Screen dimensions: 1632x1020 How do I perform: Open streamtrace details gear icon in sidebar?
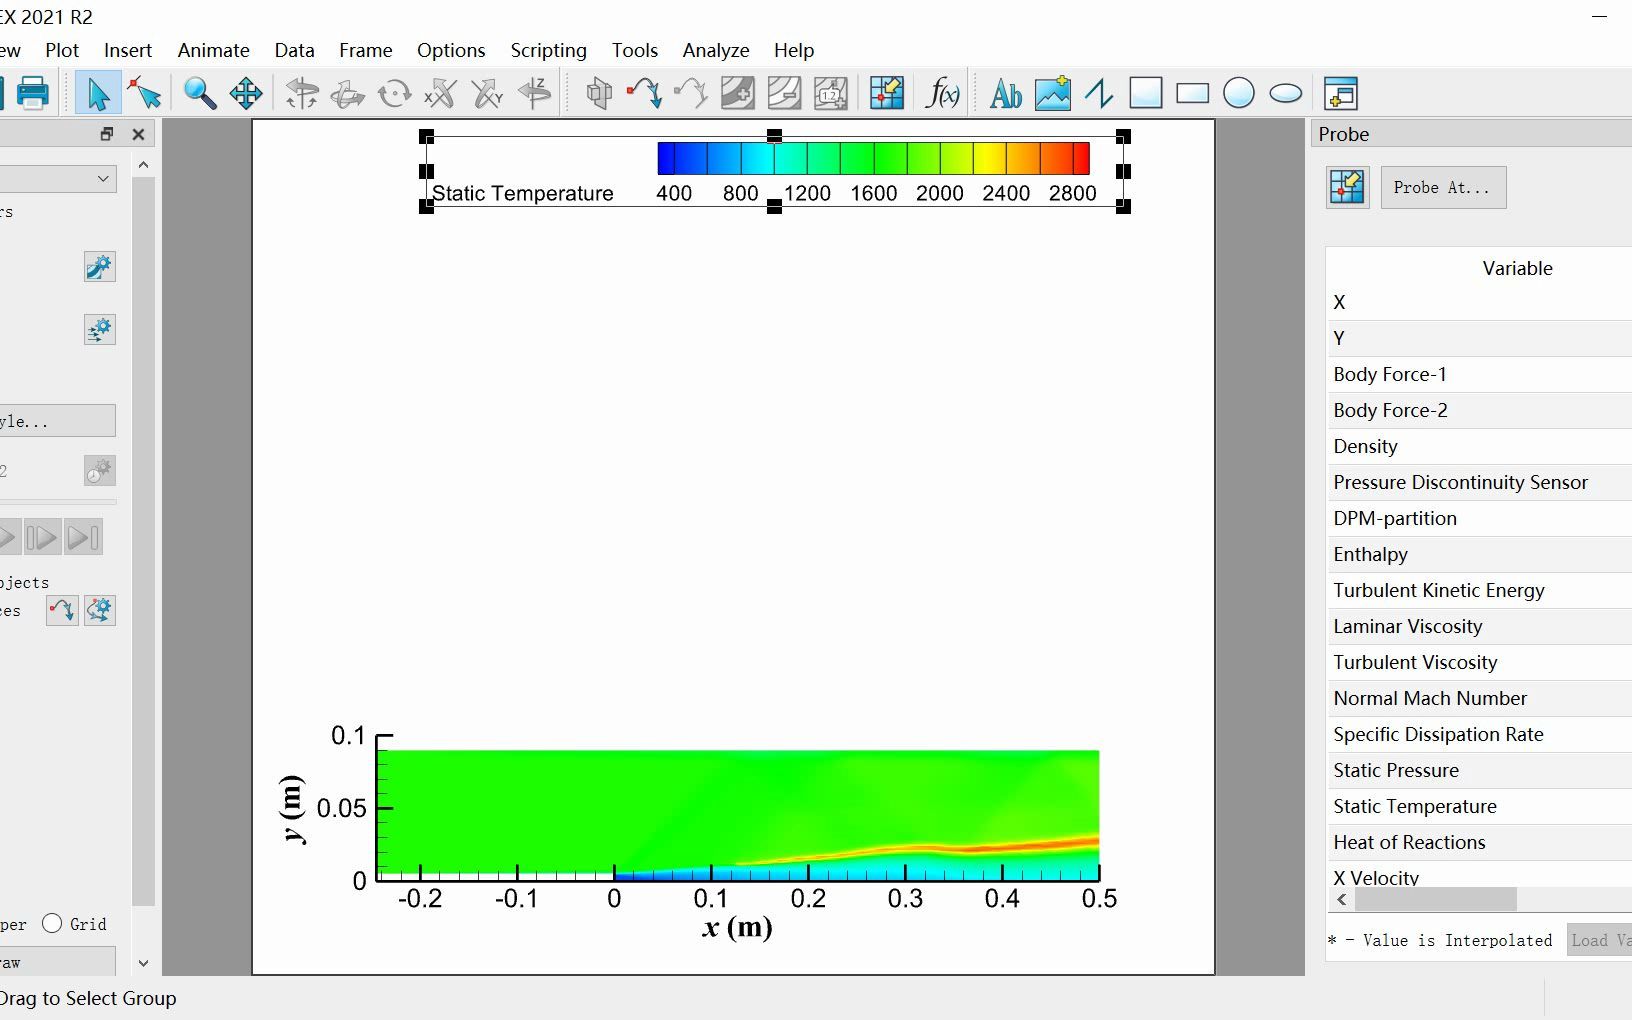pyautogui.click(x=99, y=610)
